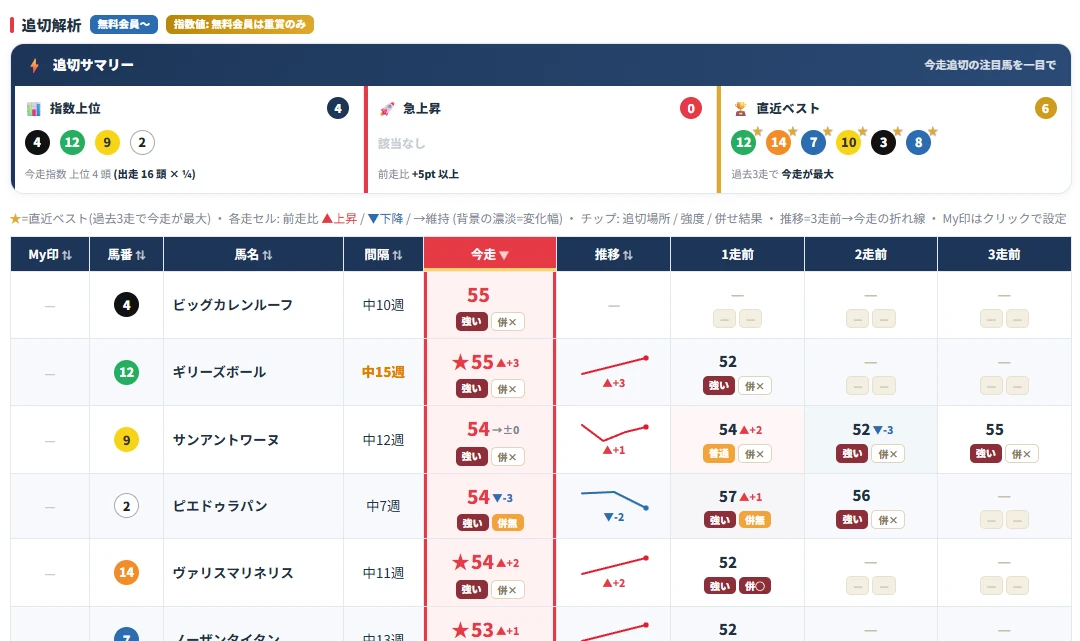Click starred badge 14 in 直近ベスト card
This screenshot has height=641, width=1080.
pos(778,143)
